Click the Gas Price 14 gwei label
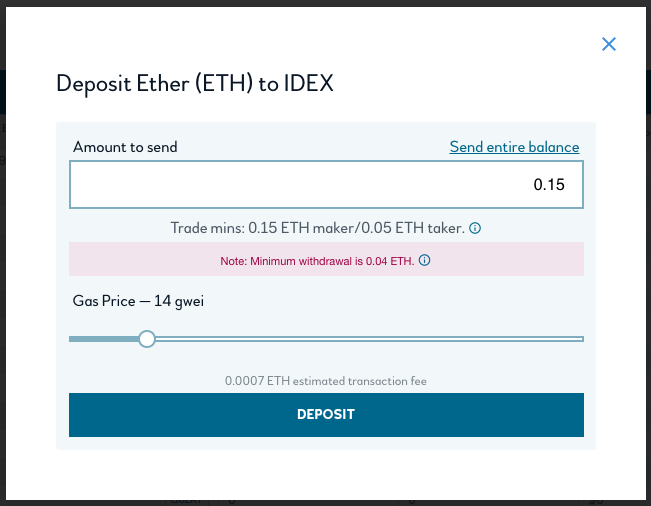The image size is (651, 506). point(138,301)
